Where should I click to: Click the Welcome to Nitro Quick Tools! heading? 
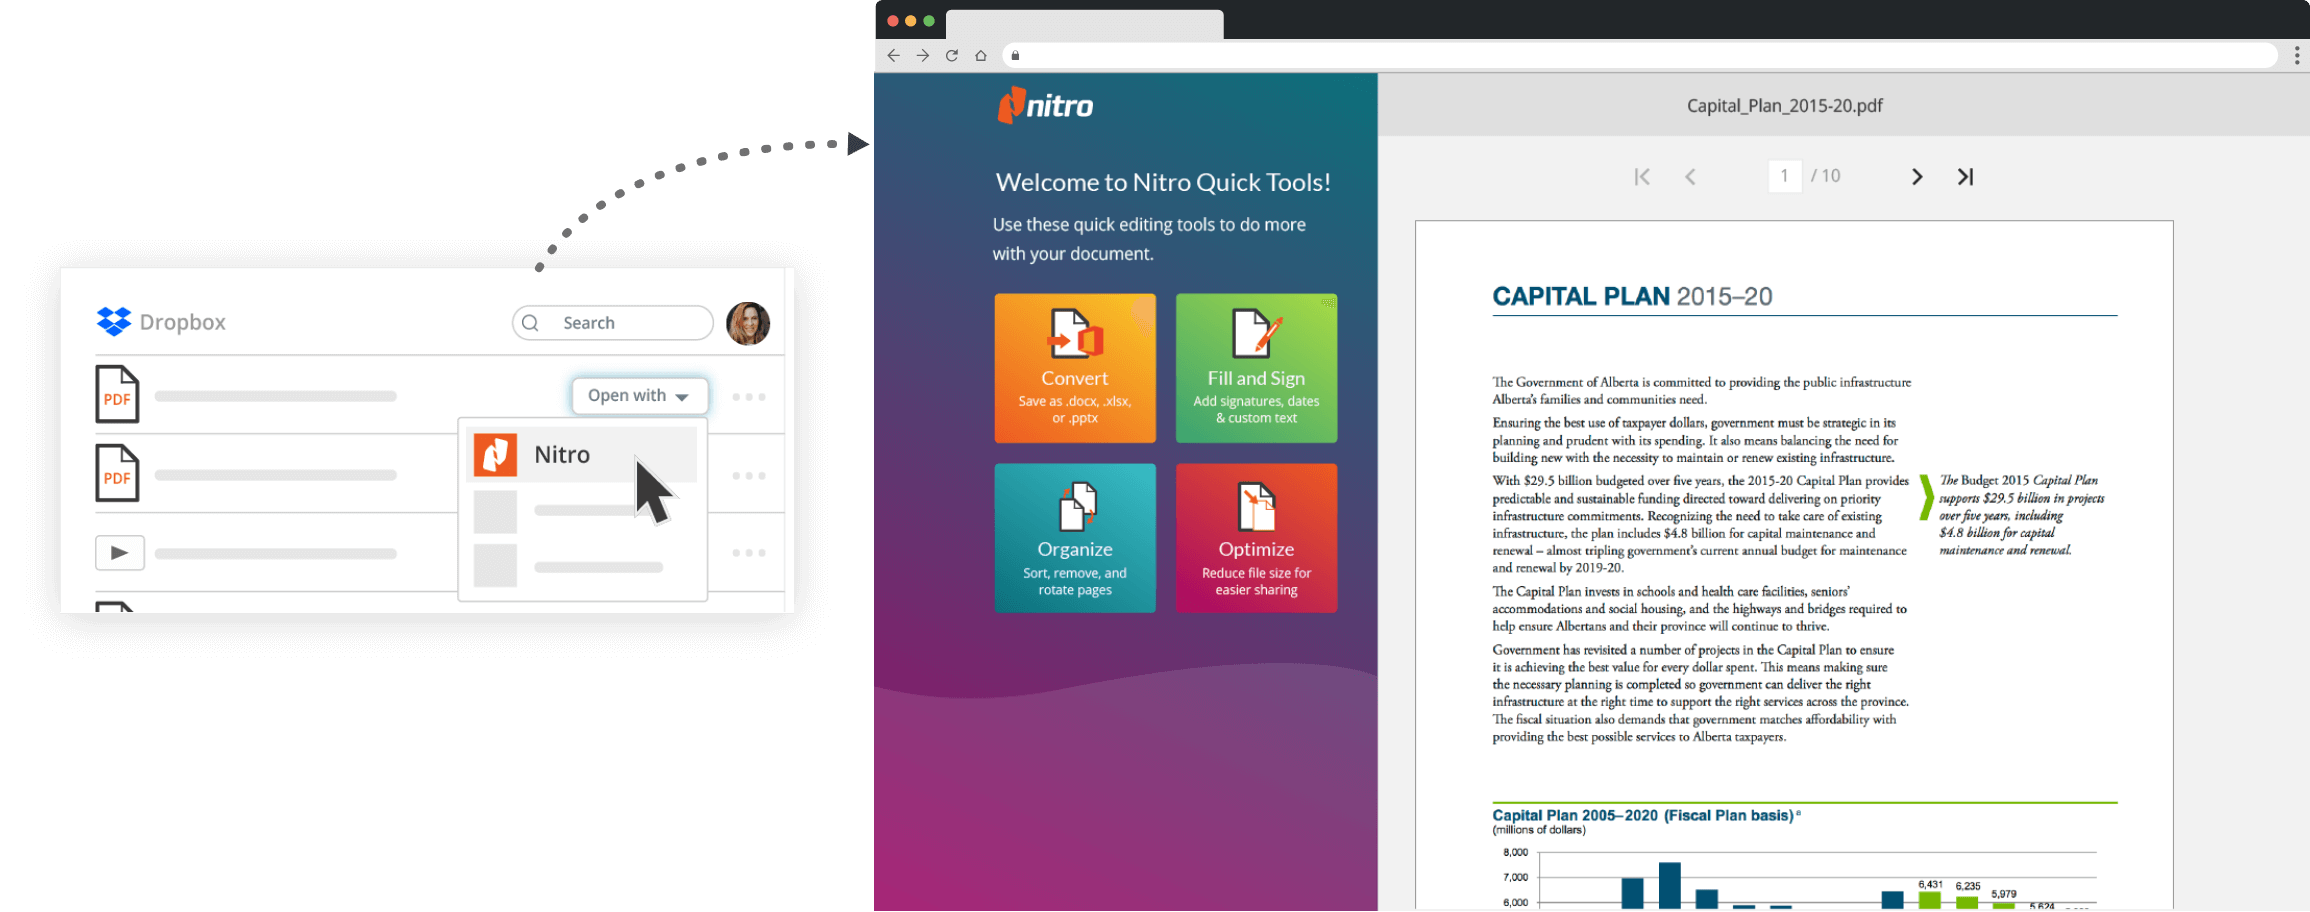click(x=1163, y=182)
